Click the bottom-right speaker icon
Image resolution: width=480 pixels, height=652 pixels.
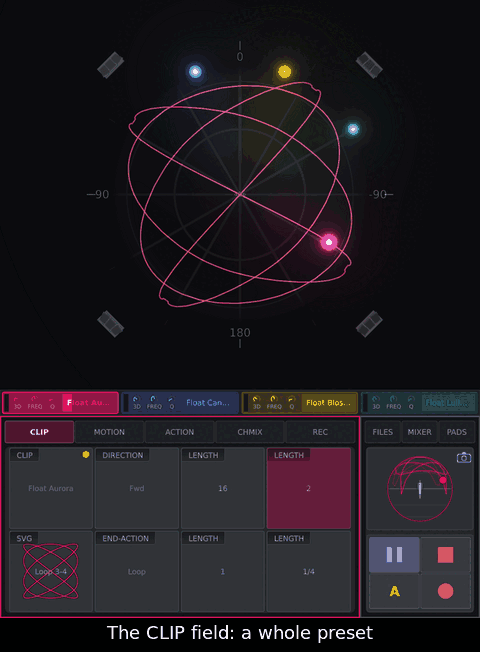point(369,324)
